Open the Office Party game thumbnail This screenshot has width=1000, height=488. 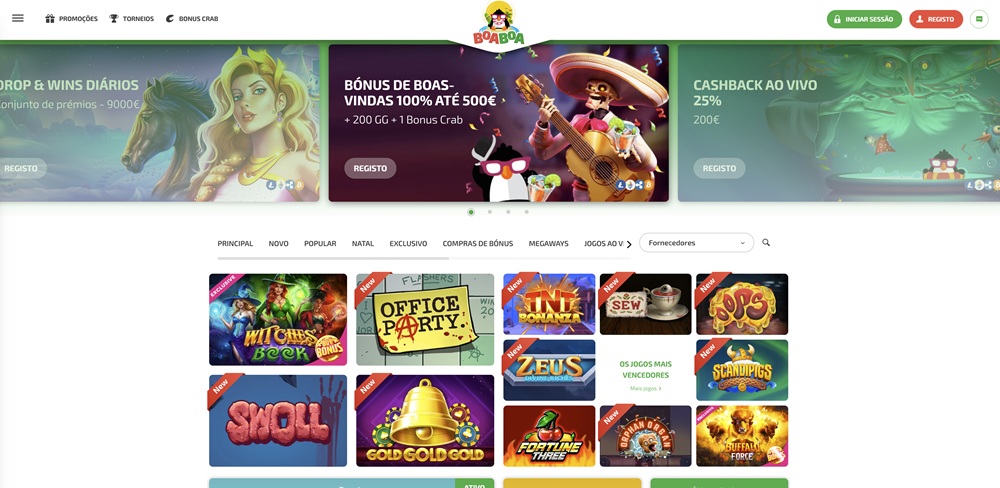(425, 320)
